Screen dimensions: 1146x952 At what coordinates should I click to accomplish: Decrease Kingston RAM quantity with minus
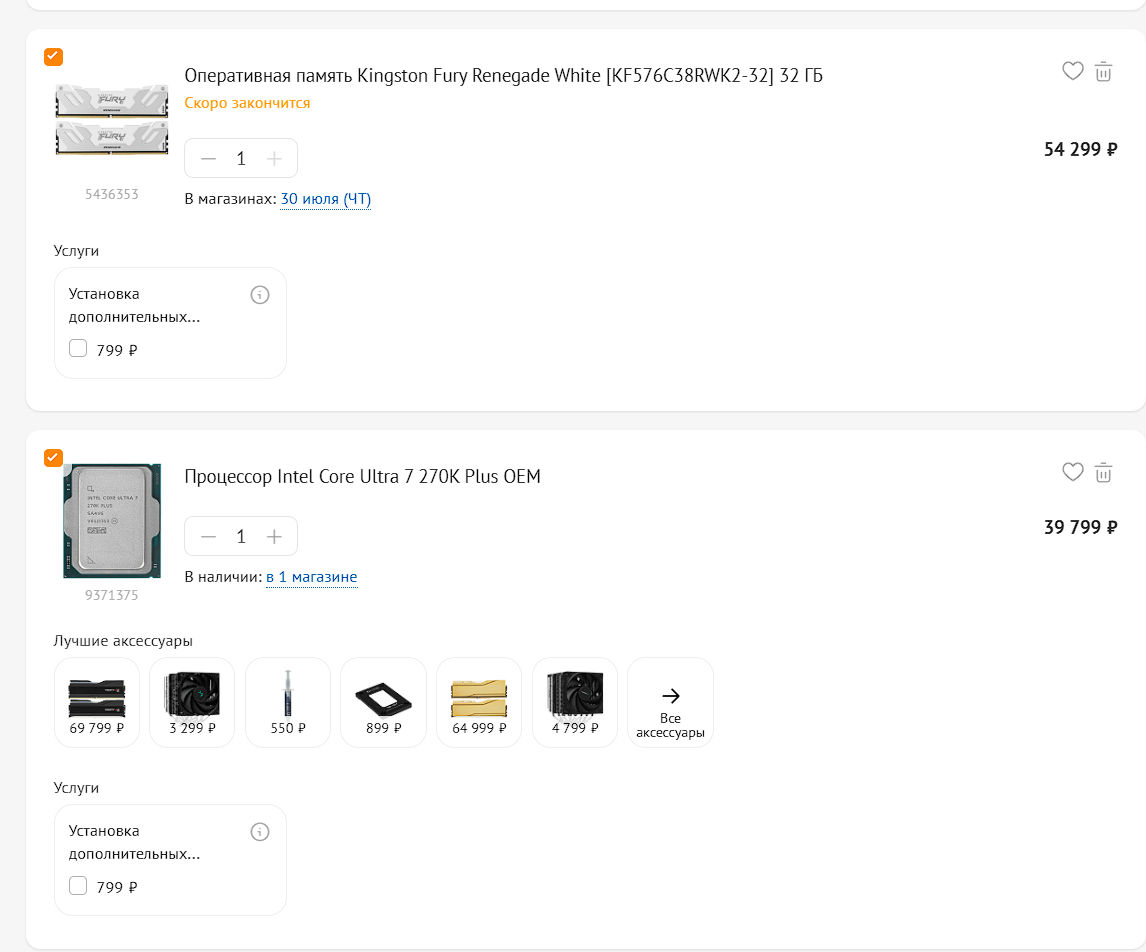coord(208,159)
